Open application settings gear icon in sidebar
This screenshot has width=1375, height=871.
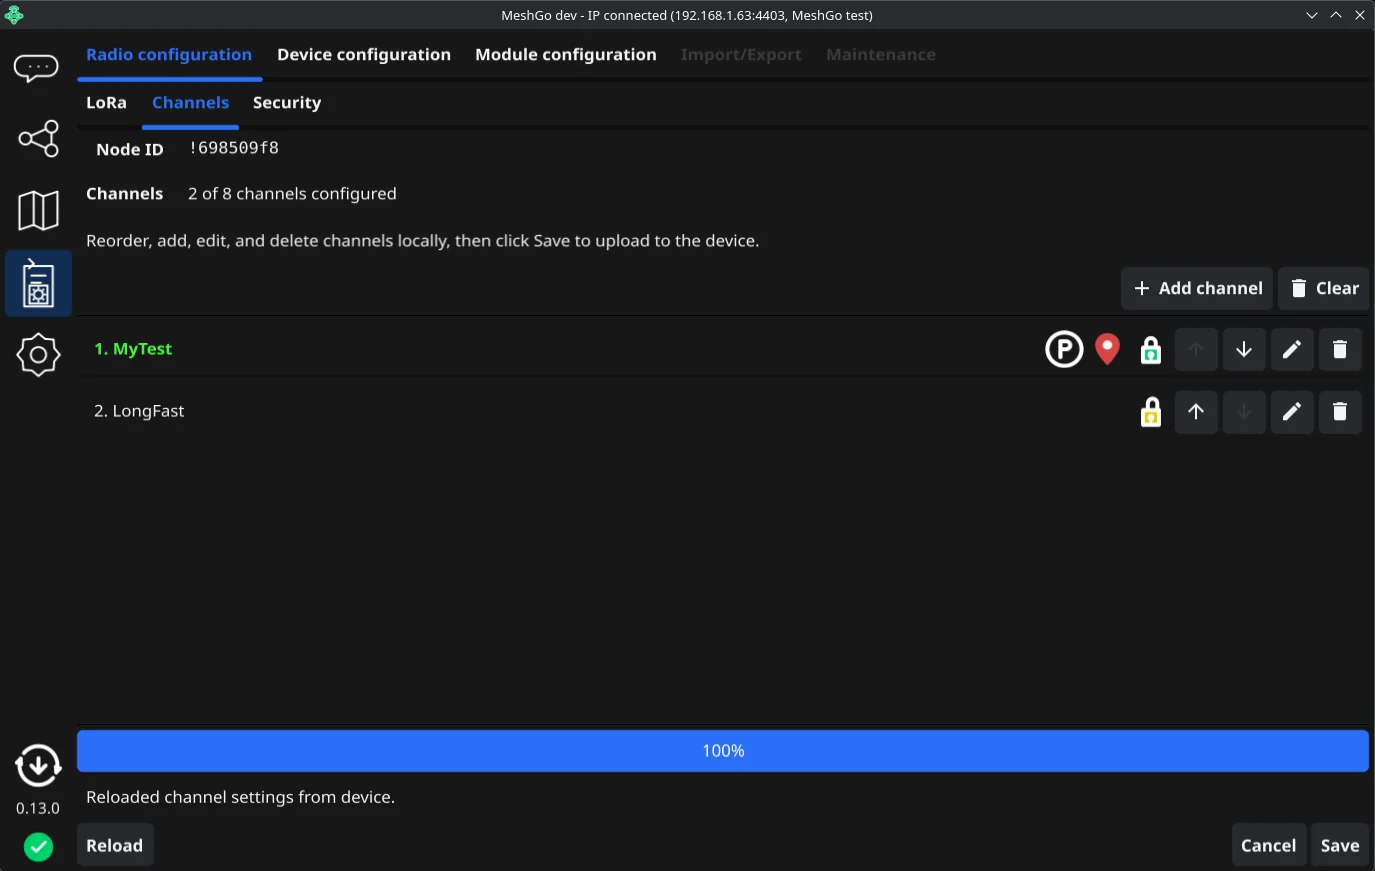[x=38, y=355]
